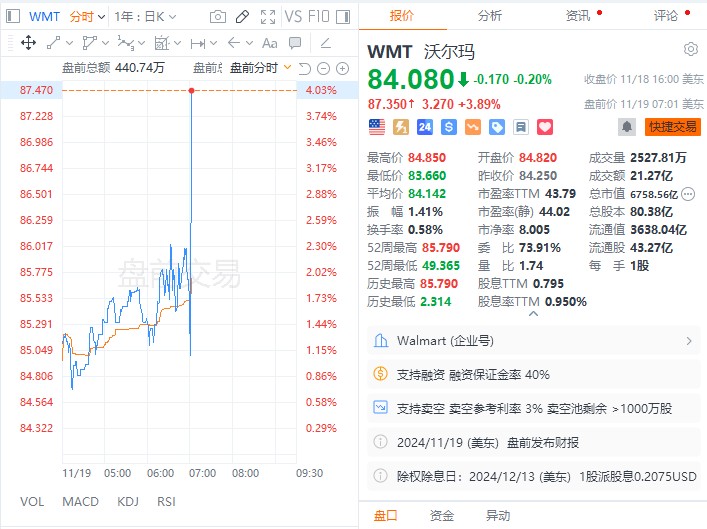
Task: Show the RSI indicator
Action: tap(166, 501)
